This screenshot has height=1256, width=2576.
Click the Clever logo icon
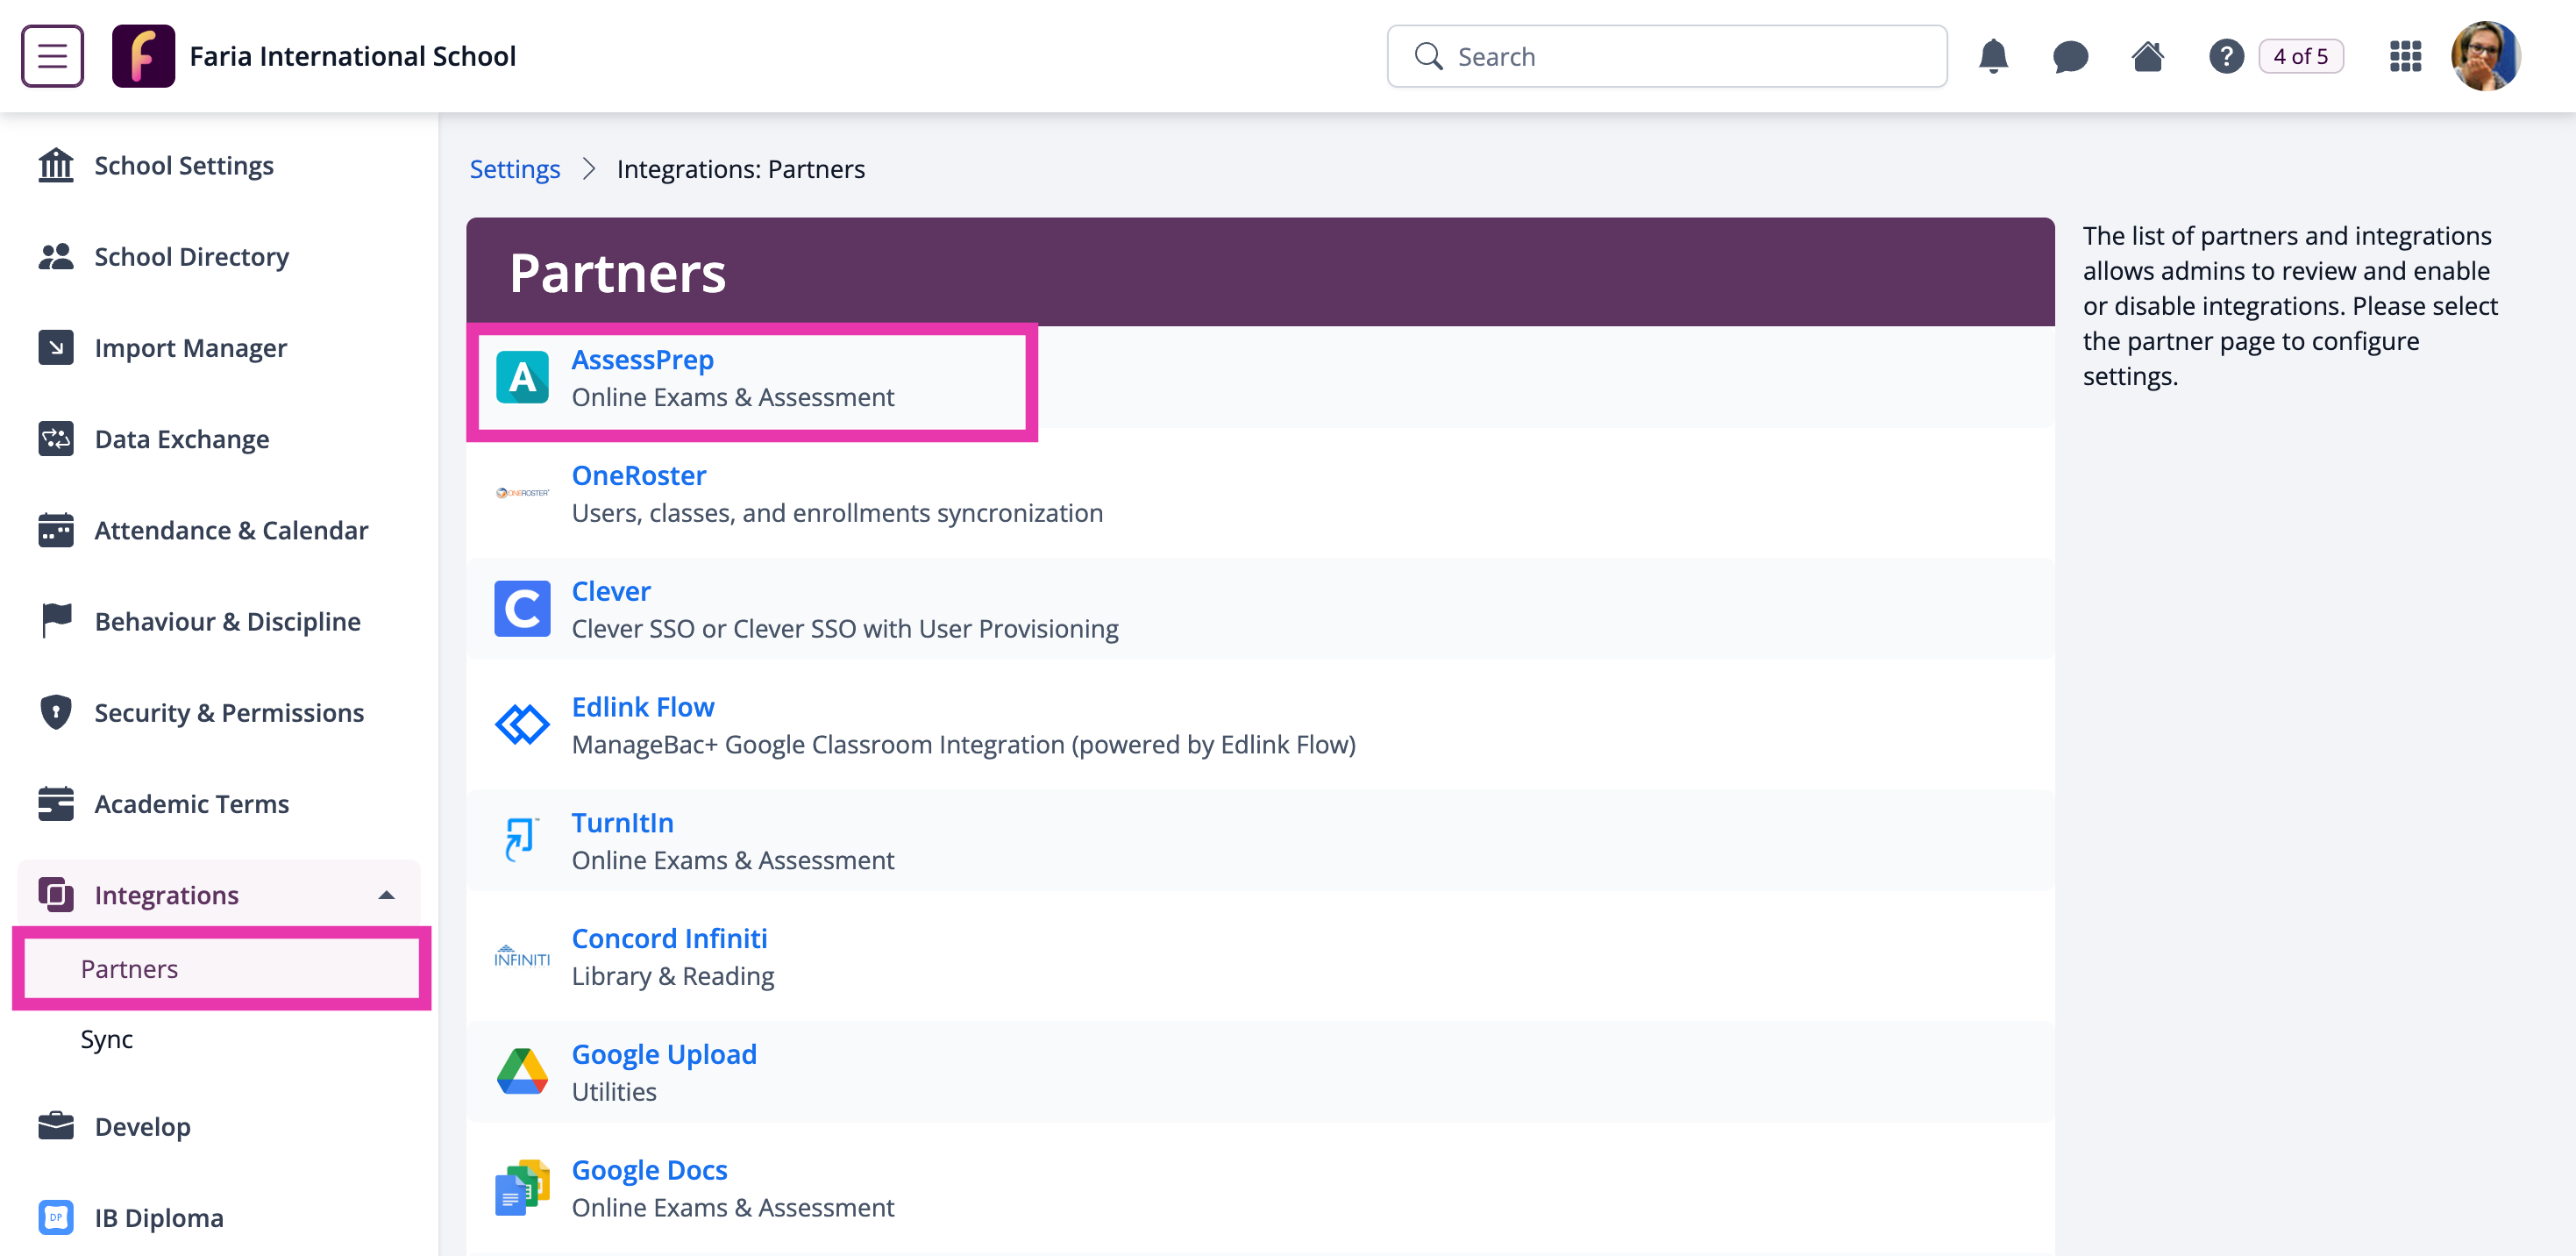pos(522,609)
